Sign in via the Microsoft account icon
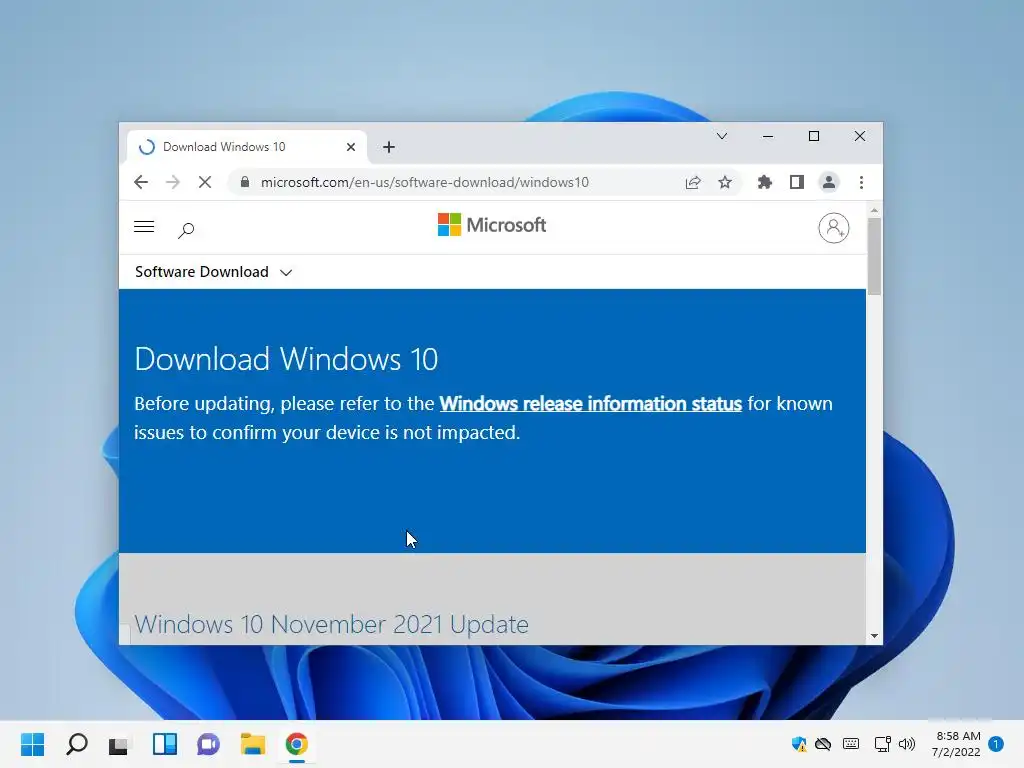This screenshot has width=1024, height=768. [834, 228]
